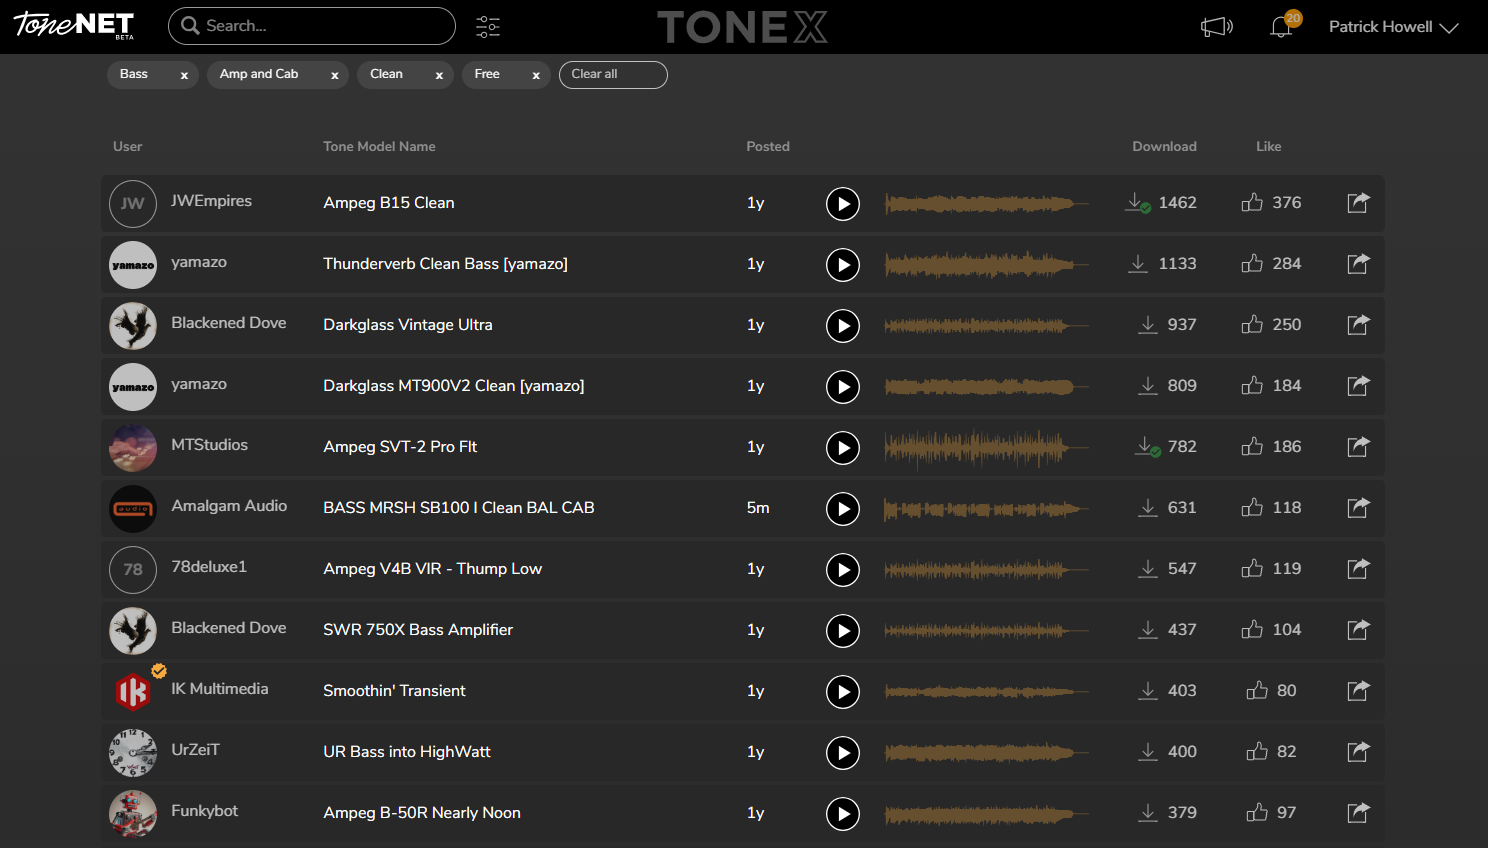Remove the Clean filter tag
This screenshot has height=848, width=1488.
click(439, 75)
